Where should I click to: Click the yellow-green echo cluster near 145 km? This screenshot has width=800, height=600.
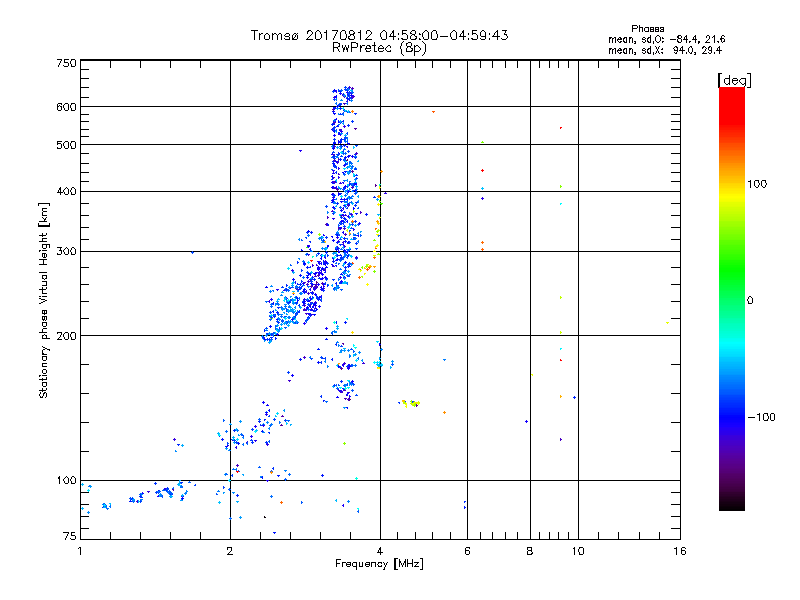(x=409, y=404)
